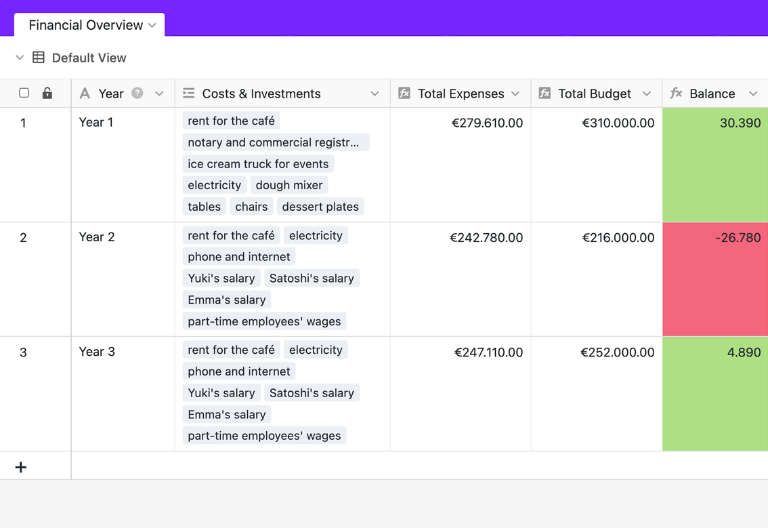Open the Total Expenses column dropdown
Screen dimensions: 768x528
515,94
